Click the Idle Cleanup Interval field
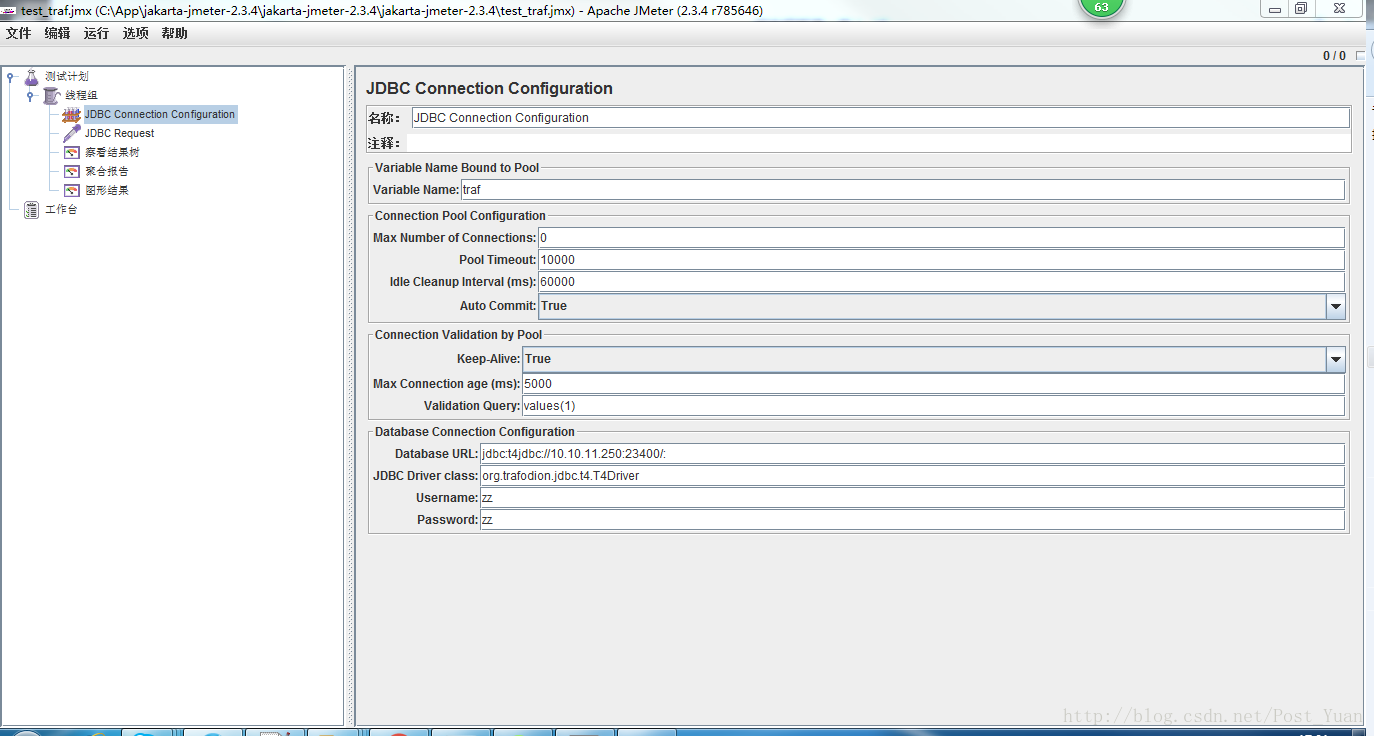Screen dimensions: 1374x736 [x=941, y=282]
